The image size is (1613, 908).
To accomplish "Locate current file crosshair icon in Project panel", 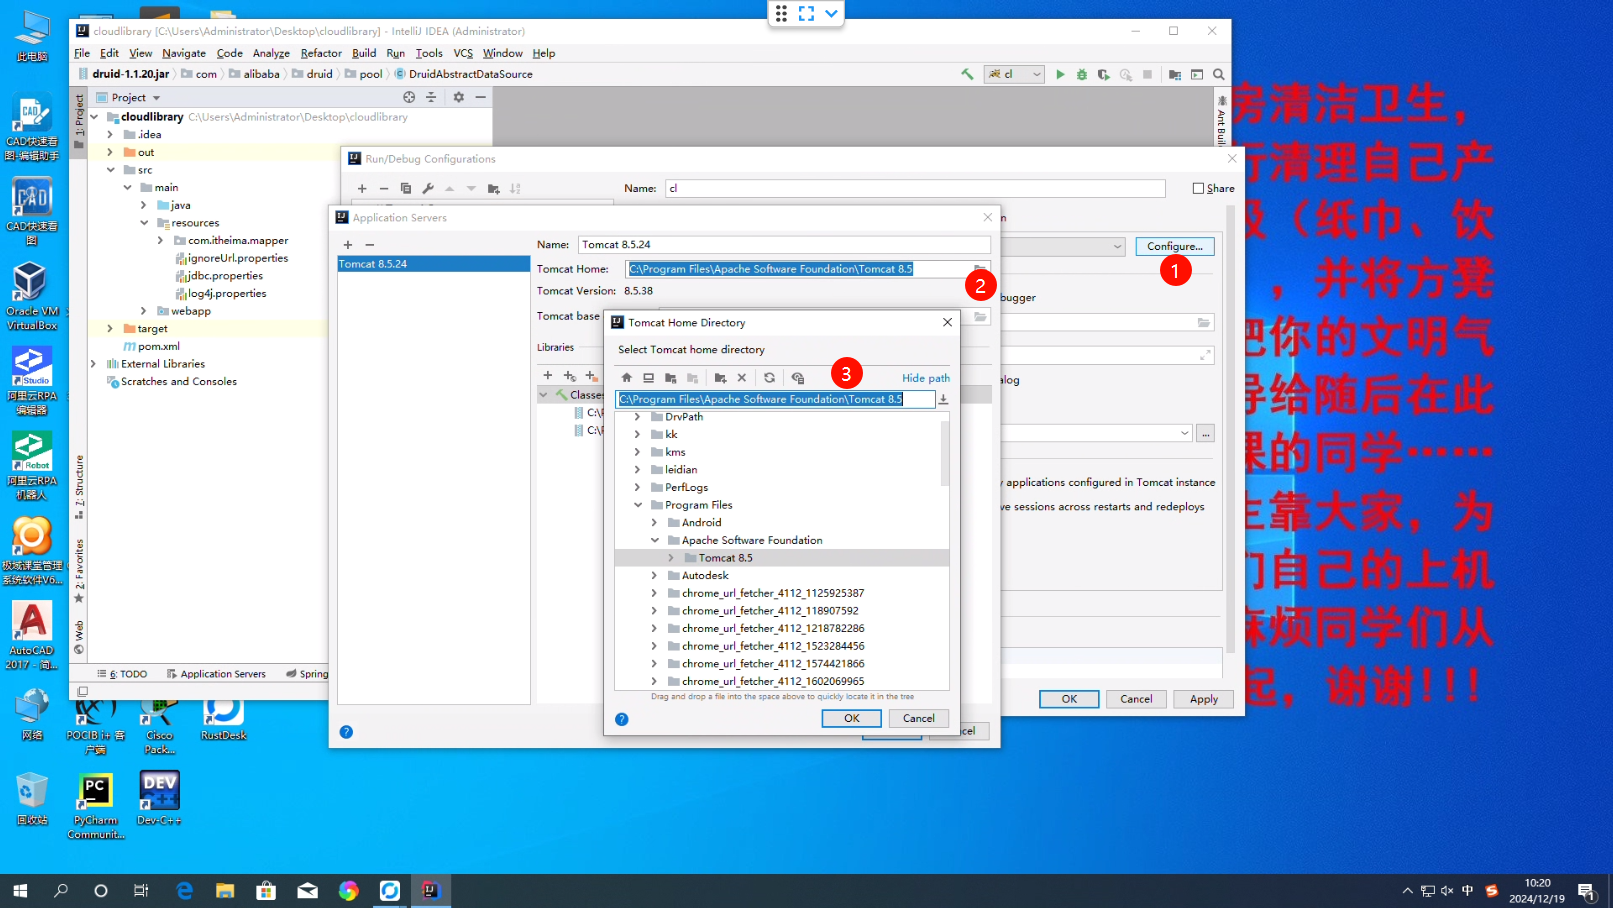I will pyautogui.click(x=409, y=97).
